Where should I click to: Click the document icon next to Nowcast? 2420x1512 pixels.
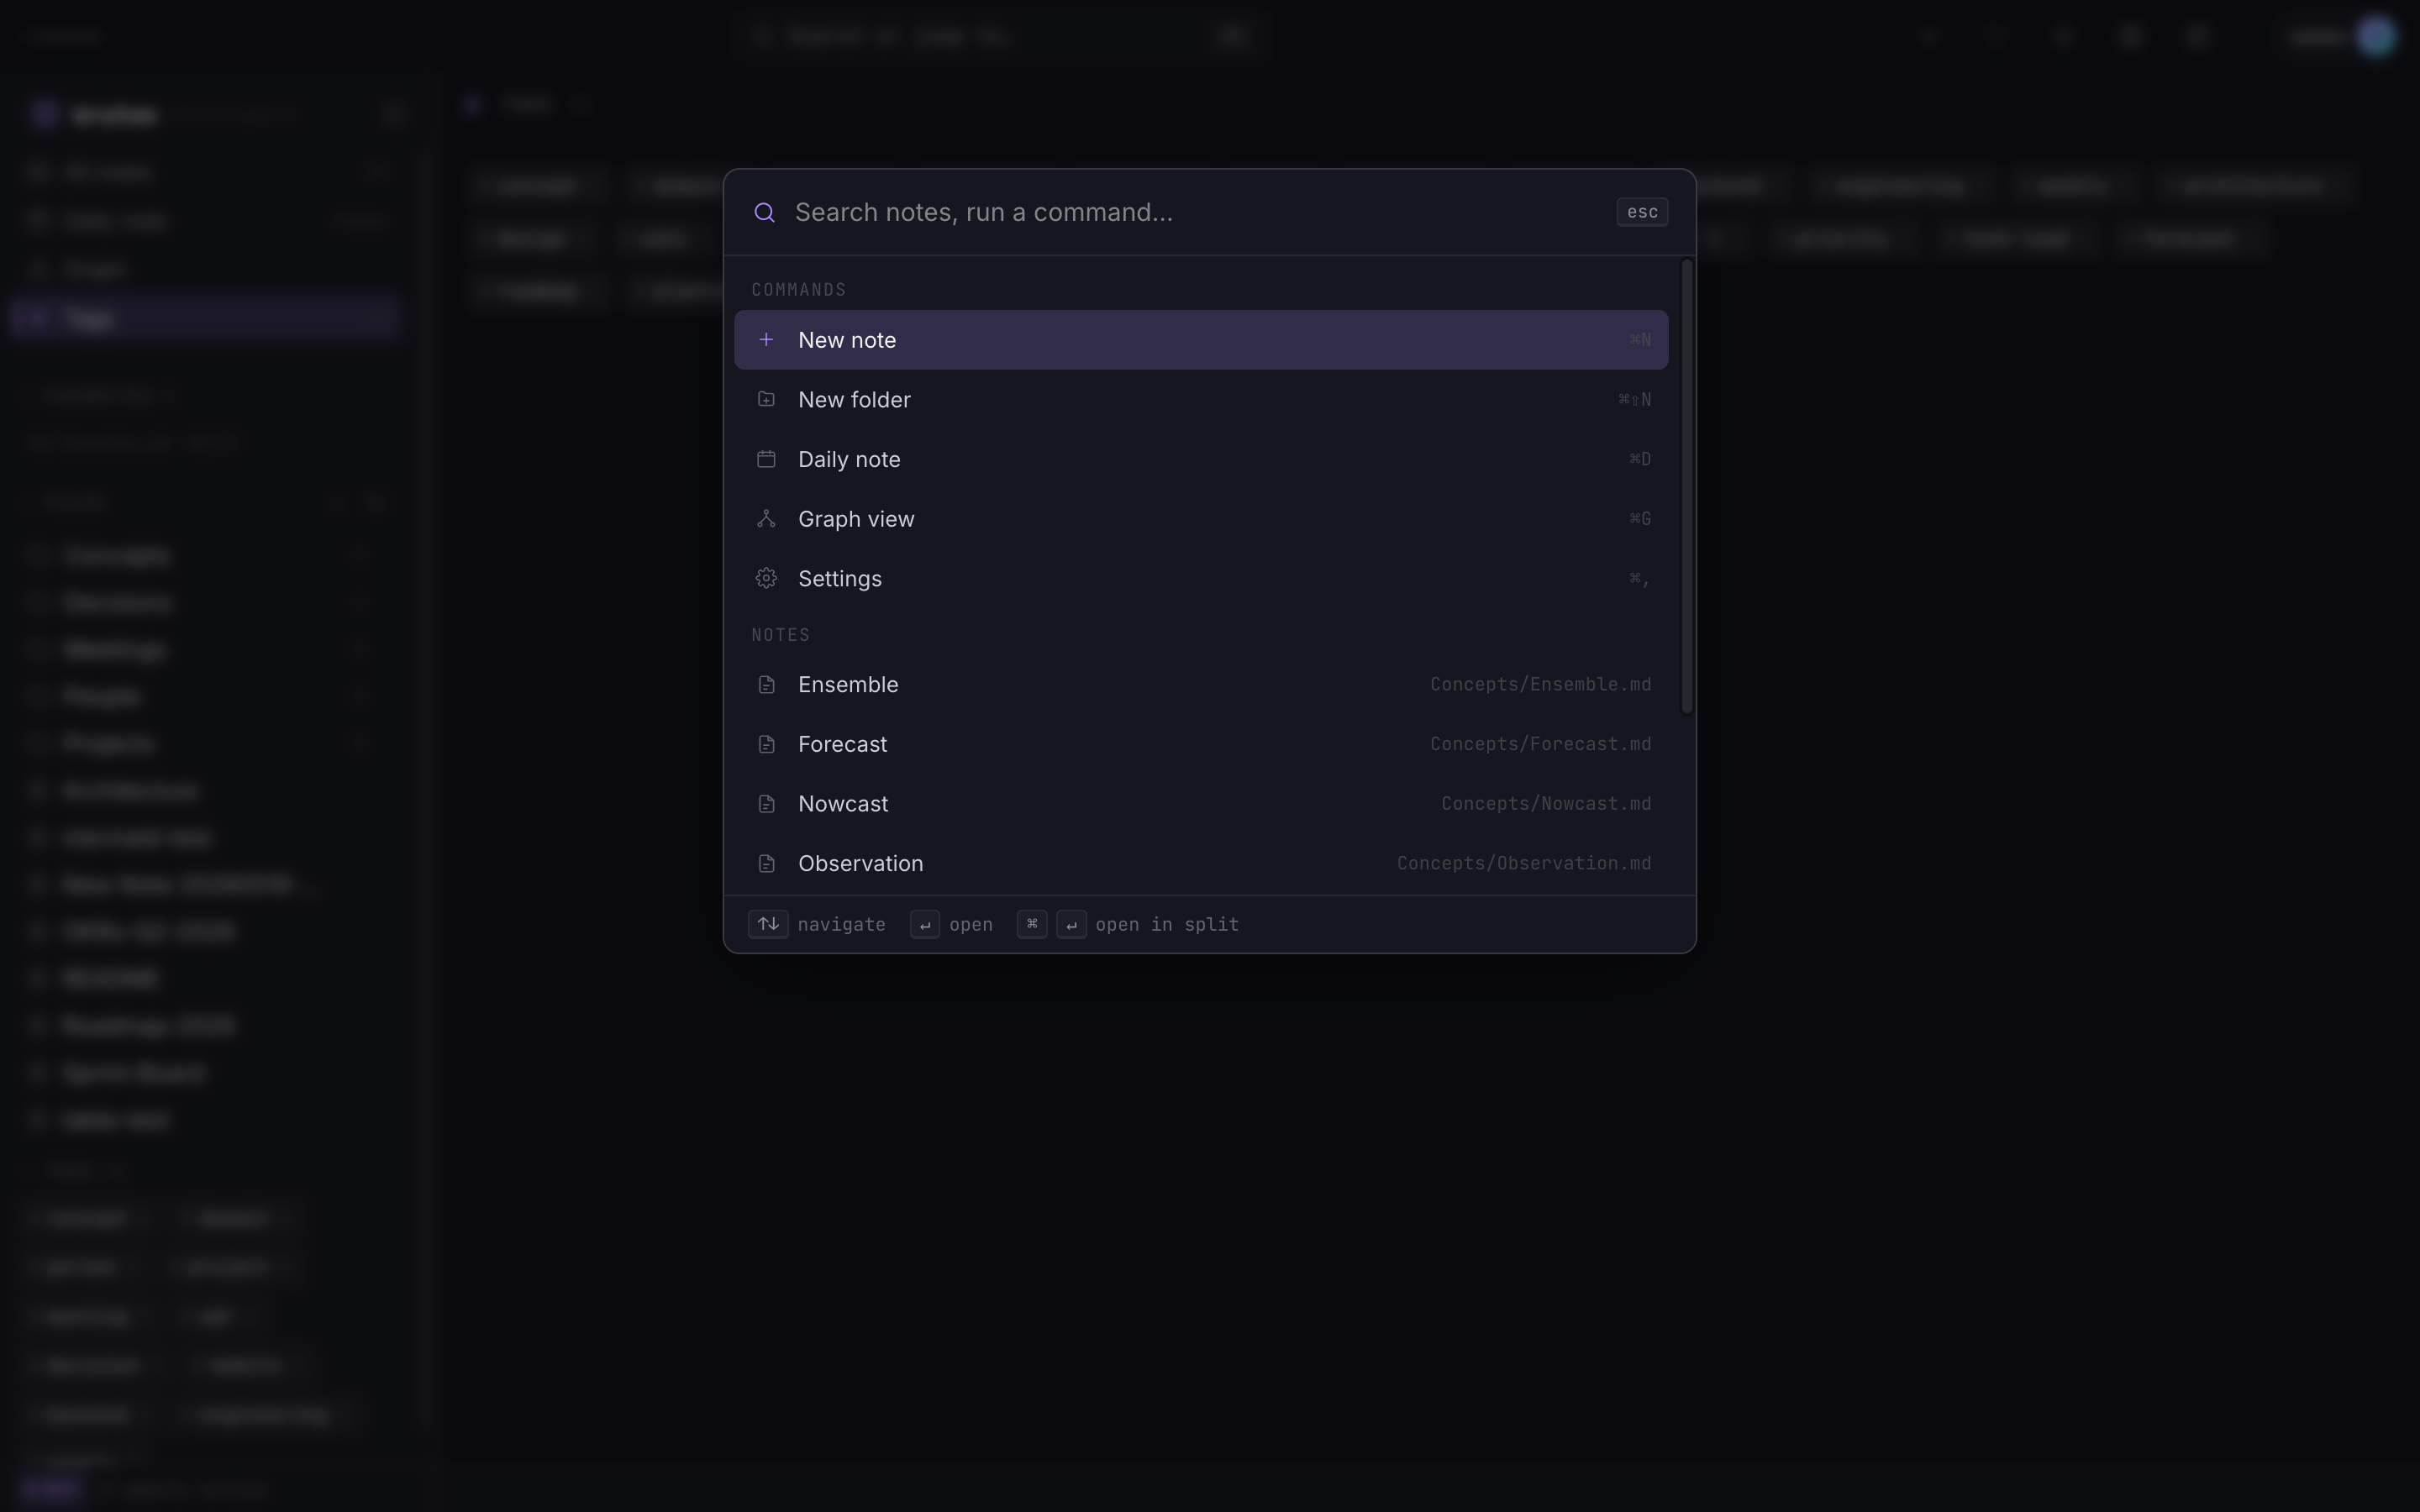[x=766, y=804]
